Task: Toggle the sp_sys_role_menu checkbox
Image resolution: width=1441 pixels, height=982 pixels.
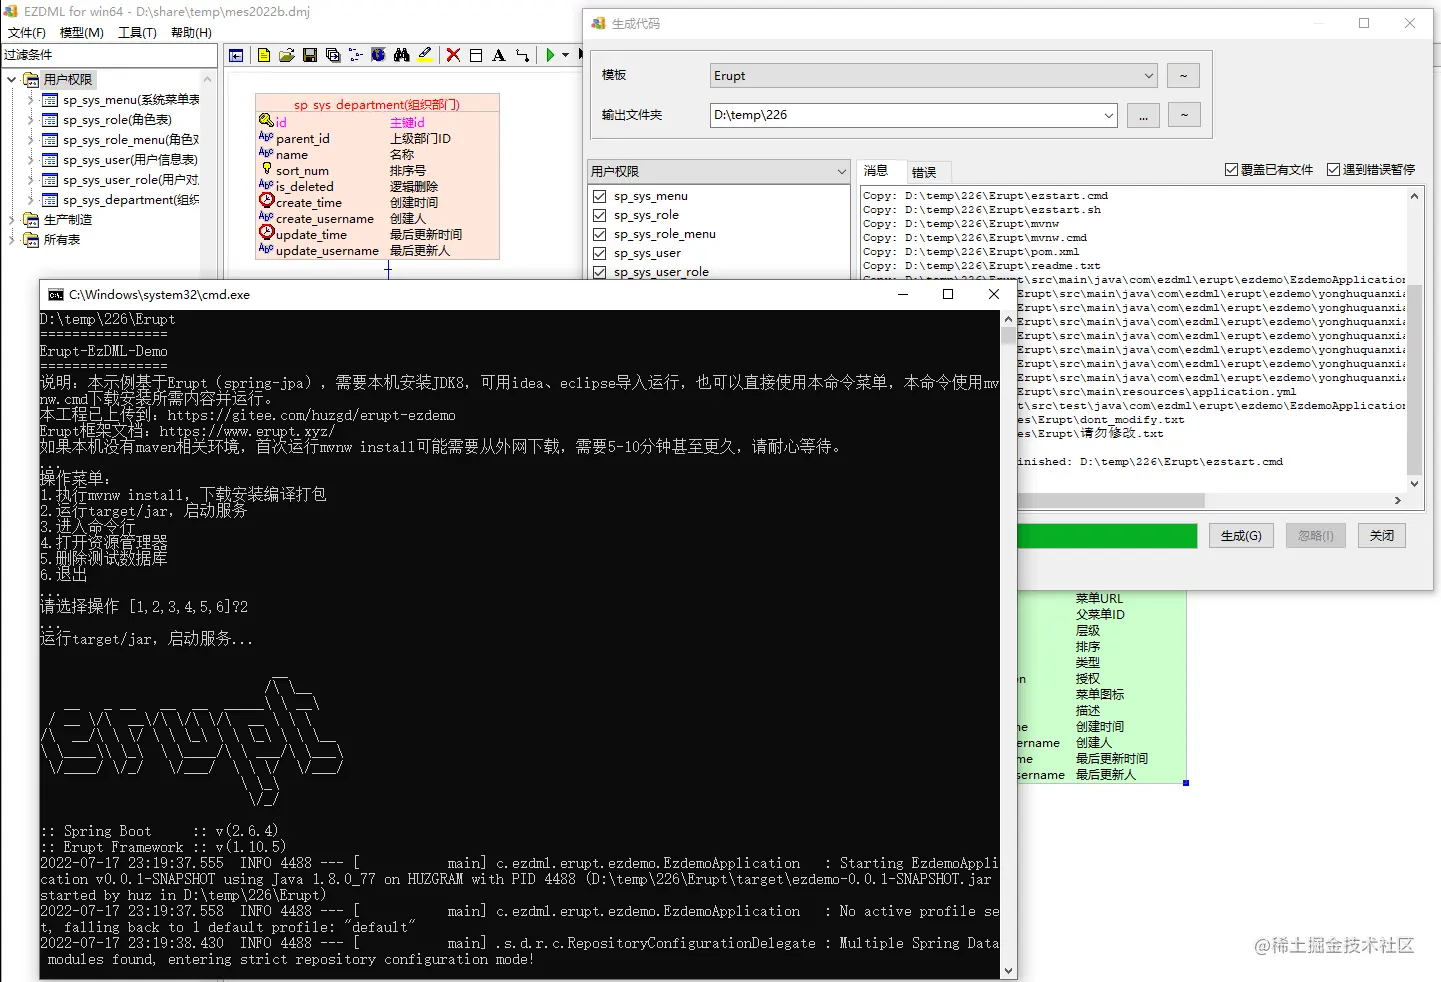Action: pos(600,234)
